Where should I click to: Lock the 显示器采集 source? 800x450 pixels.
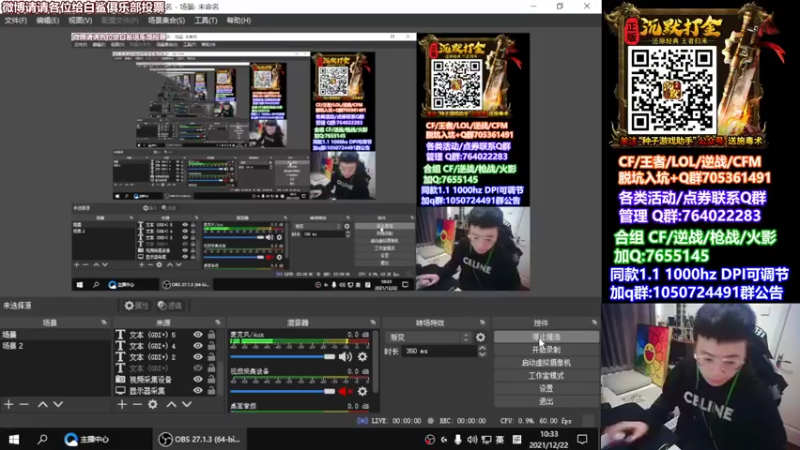[x=211, y=391]
